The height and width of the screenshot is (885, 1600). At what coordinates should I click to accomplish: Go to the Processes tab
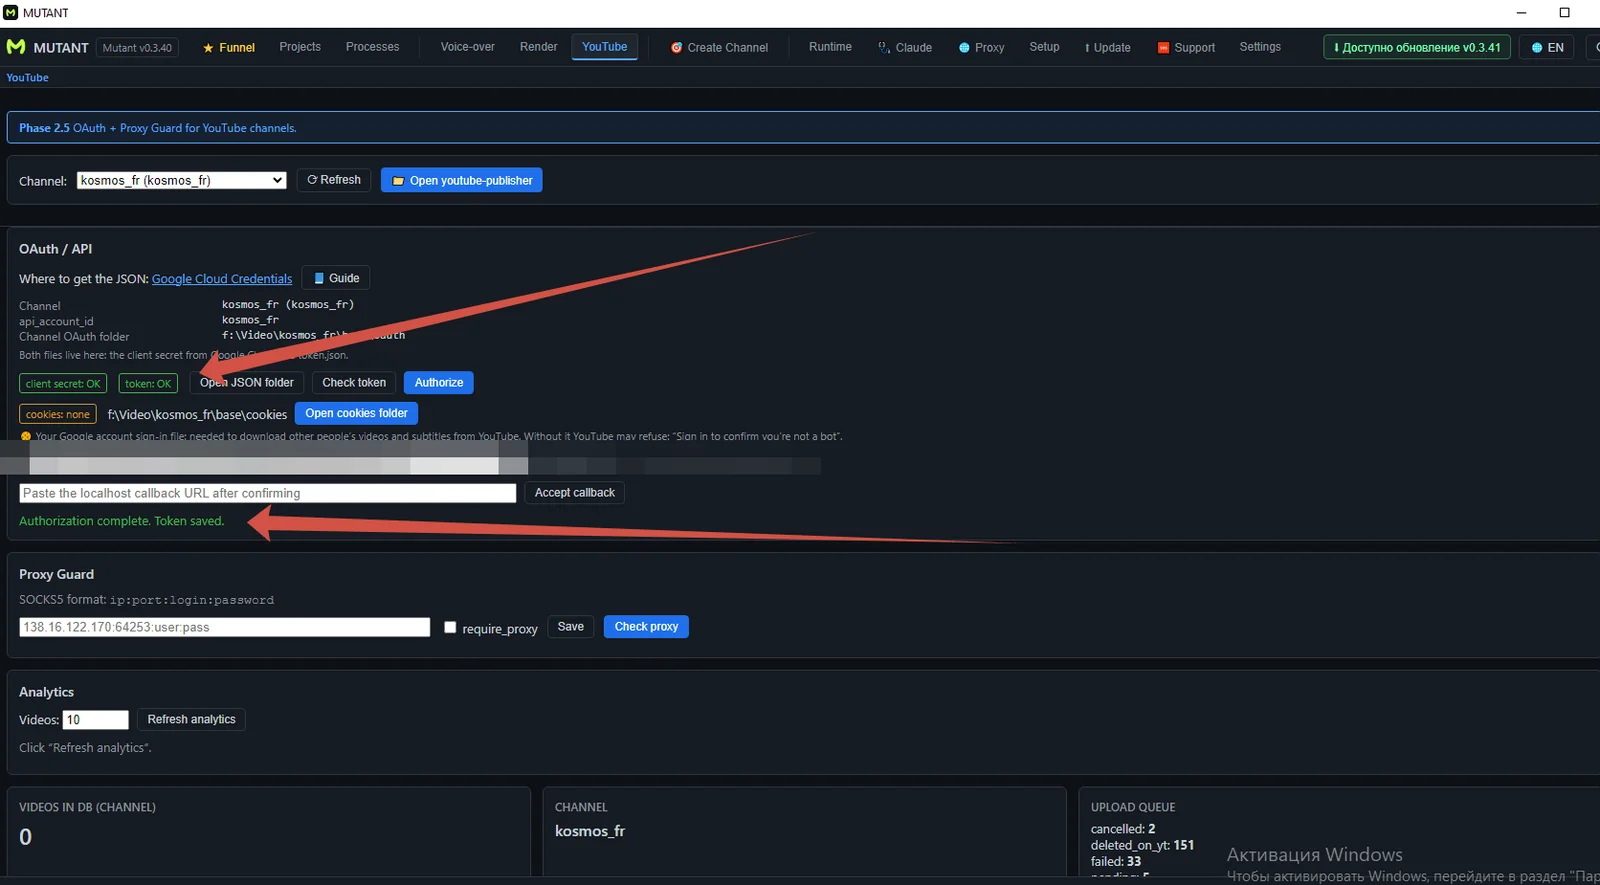pos(372,47)
